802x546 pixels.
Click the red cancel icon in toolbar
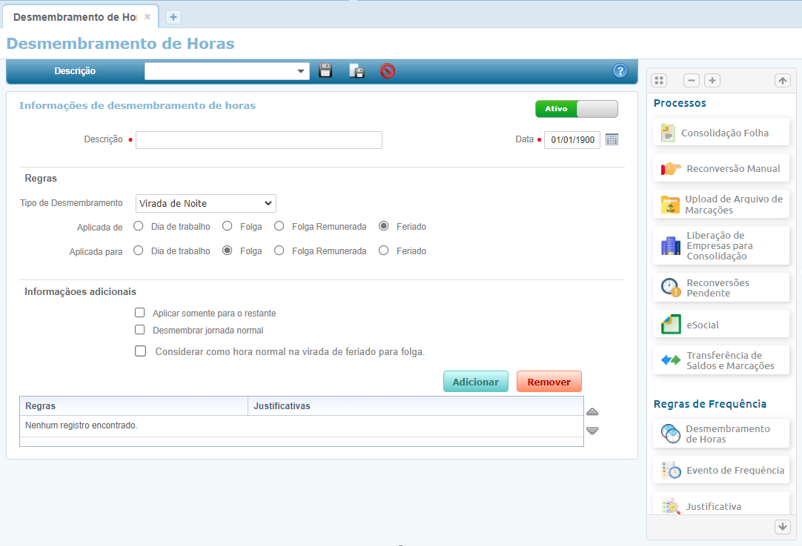[387, 71]
